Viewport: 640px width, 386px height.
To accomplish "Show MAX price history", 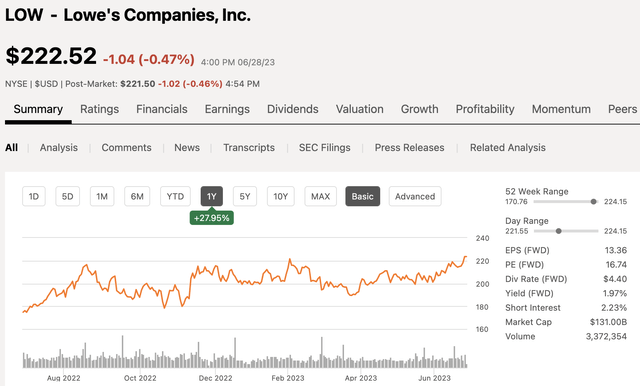I will pos(320,196).
